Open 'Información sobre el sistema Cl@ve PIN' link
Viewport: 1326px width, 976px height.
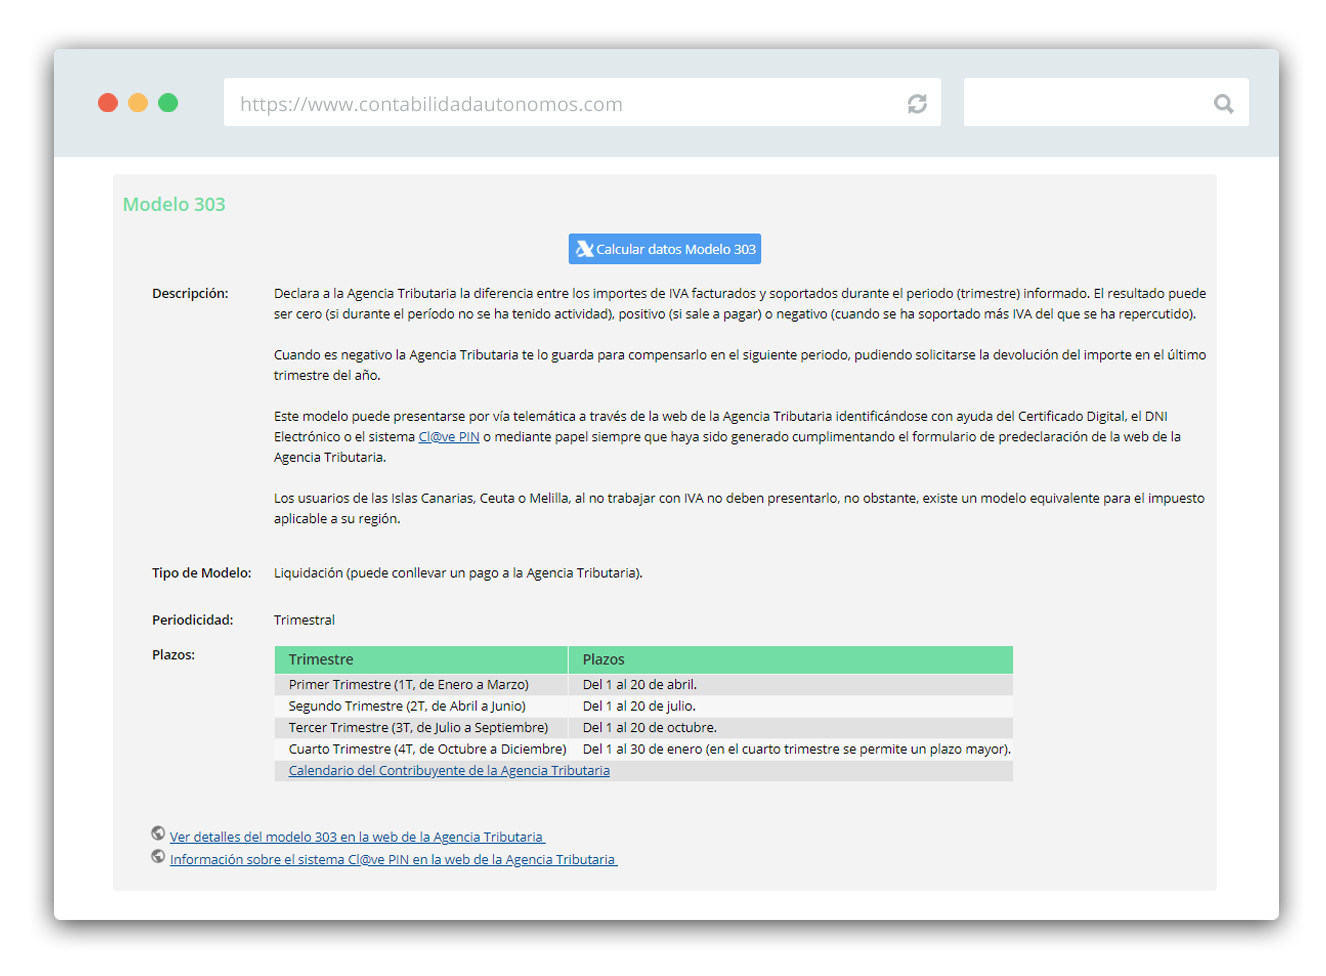click(393, 860)
